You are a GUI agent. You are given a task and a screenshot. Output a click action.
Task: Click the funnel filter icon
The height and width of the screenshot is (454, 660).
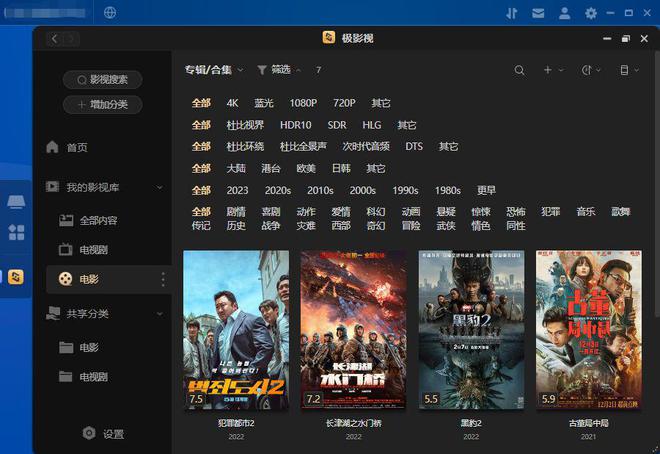pos(262,70)
